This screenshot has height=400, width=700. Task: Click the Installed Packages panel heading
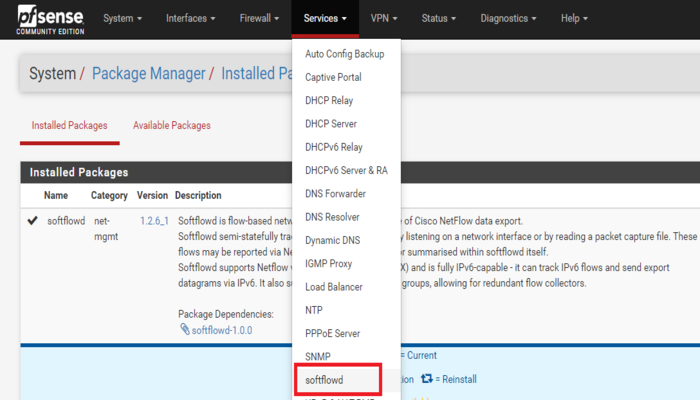(79, 172)
